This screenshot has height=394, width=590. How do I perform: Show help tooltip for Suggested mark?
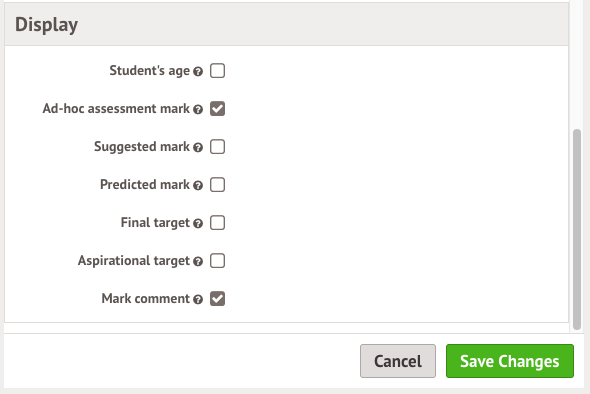click(198, 148)
